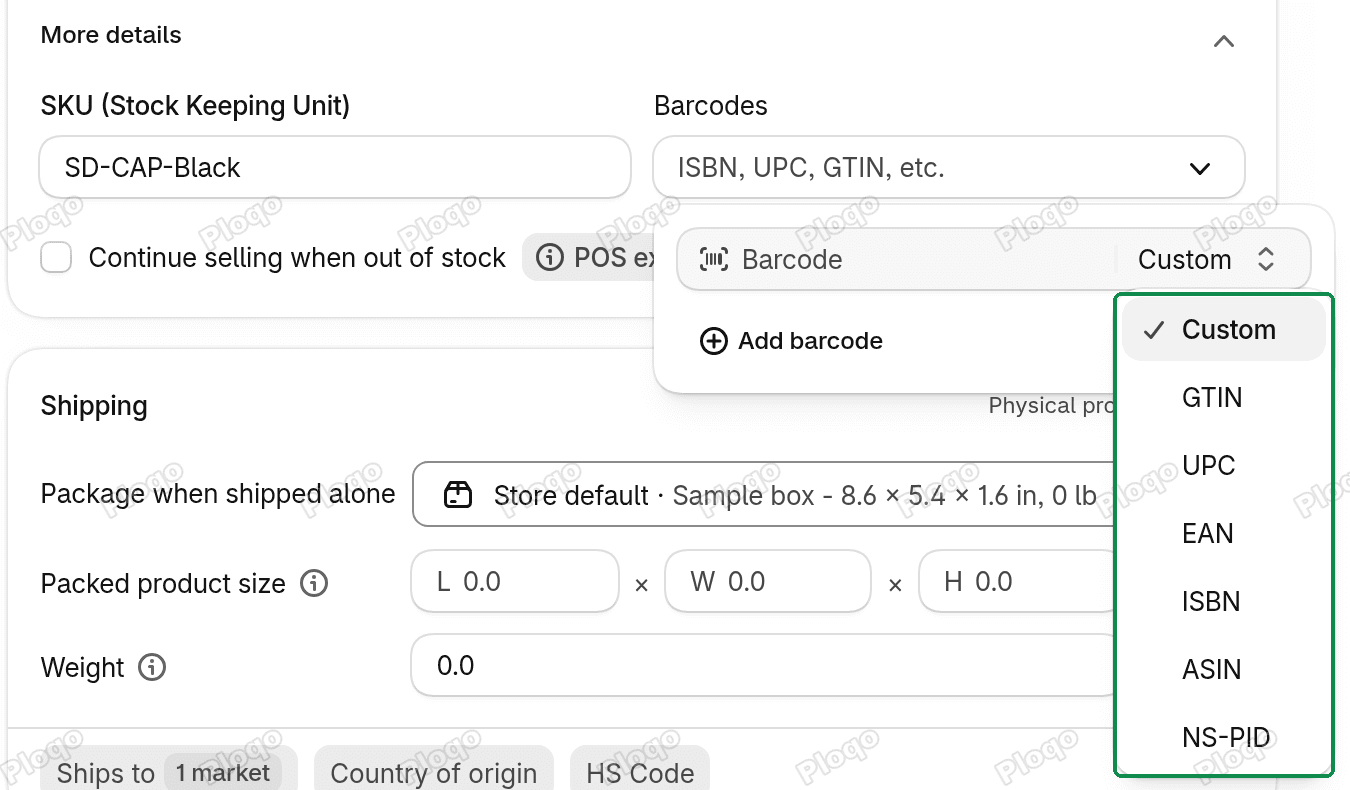Click the barcode scanner icon
This screenshot has height=790, width=1350.
coord(713,260)
